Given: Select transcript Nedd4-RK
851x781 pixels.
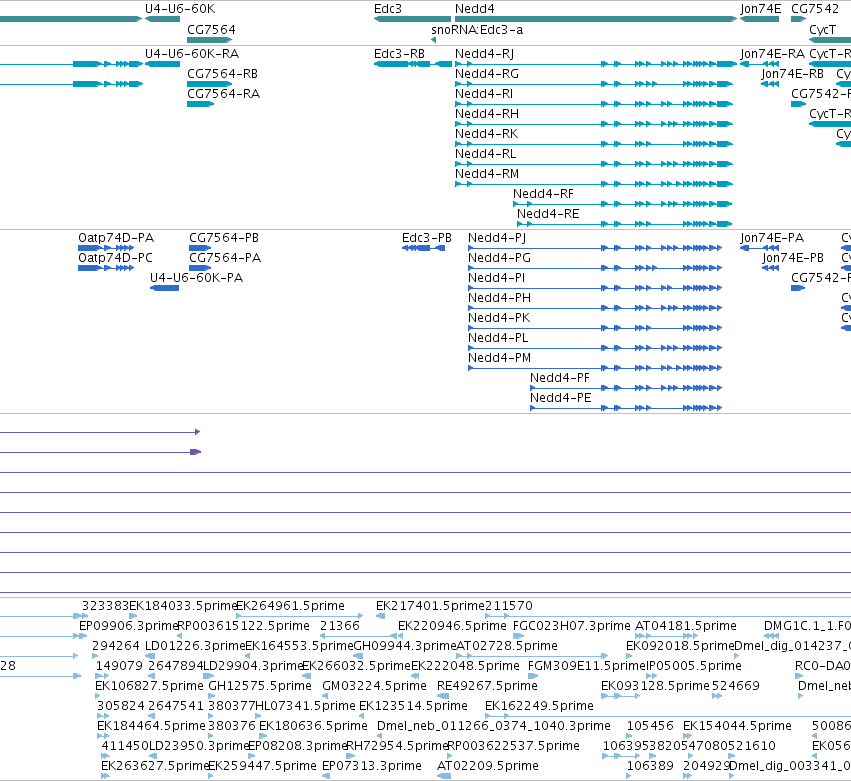Looking at the screenshot, I should pyautogui.click(x=594, y=144).
